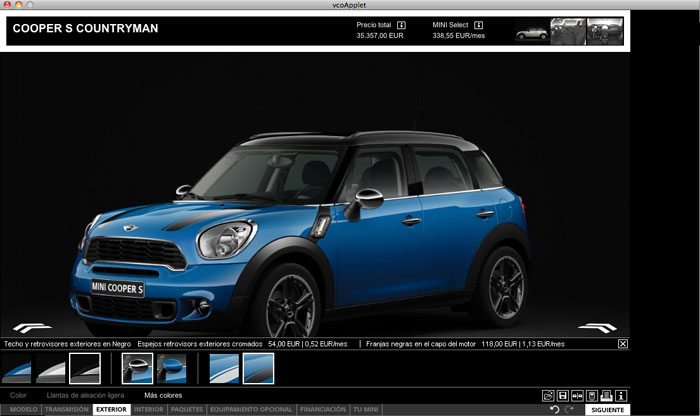The height and width of the screenshot is (416, 700).
Task: Click 'Espejos retrovisors exteriores cromados' text
Action: tap(200, 344)
